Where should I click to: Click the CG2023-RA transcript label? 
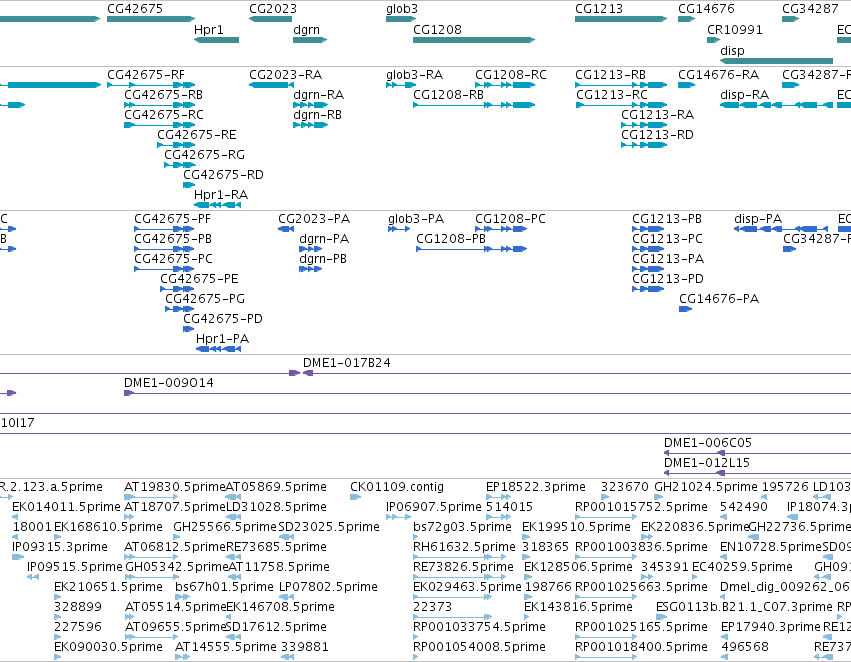pyautogui.click(x=285, y=75)
